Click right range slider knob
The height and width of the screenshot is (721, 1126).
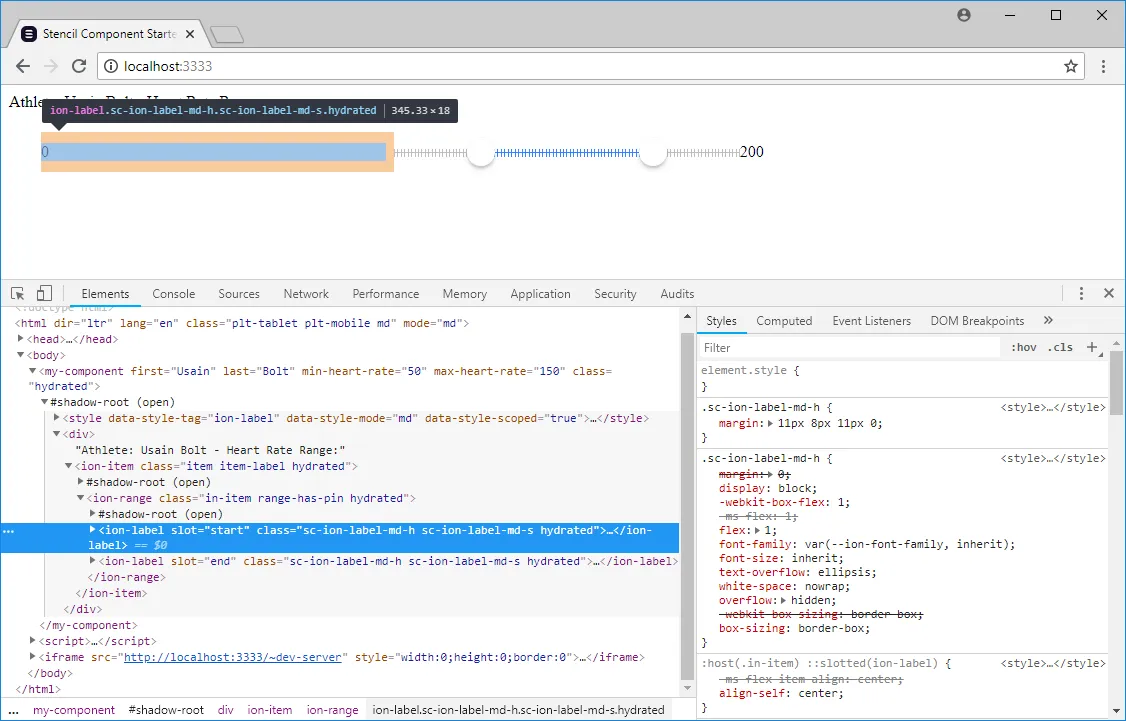click(653, 152)
